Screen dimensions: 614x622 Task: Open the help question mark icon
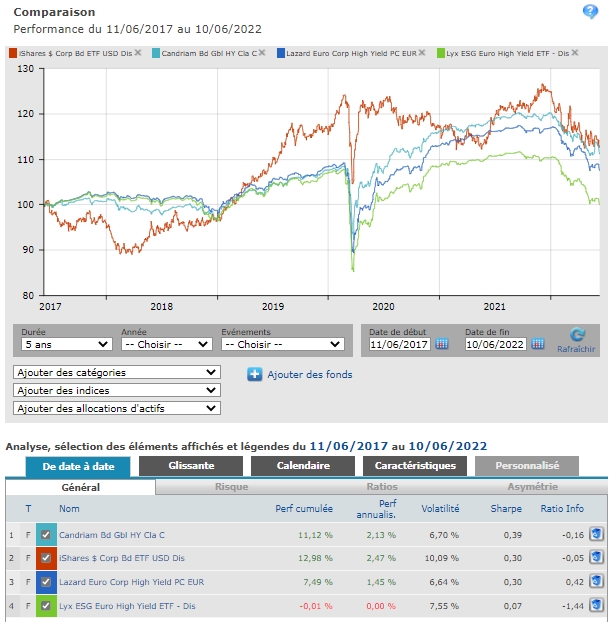[590, 12]
